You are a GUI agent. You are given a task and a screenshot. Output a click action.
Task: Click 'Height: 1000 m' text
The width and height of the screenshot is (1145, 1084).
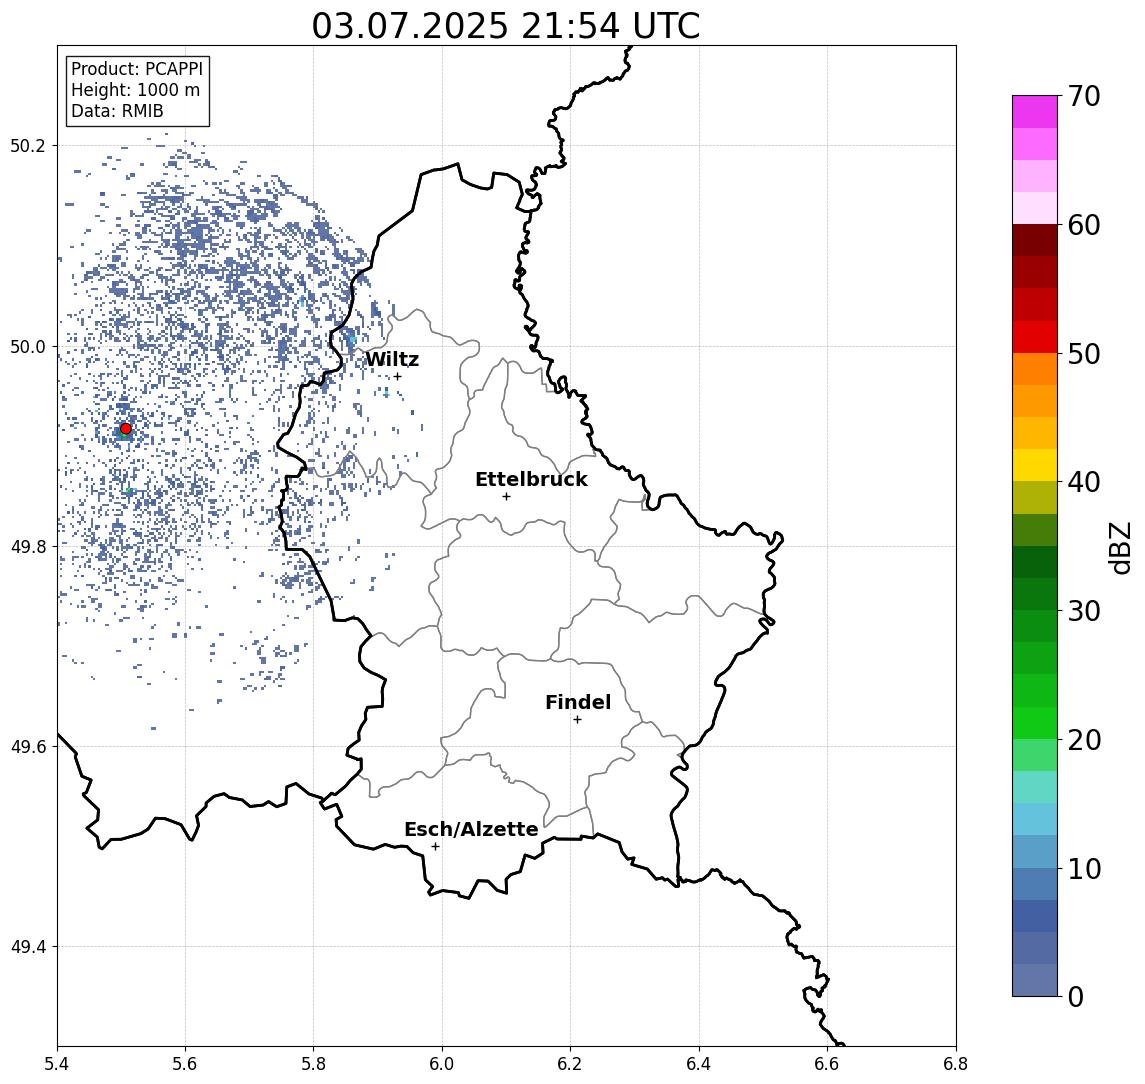[x=135, y=90]
